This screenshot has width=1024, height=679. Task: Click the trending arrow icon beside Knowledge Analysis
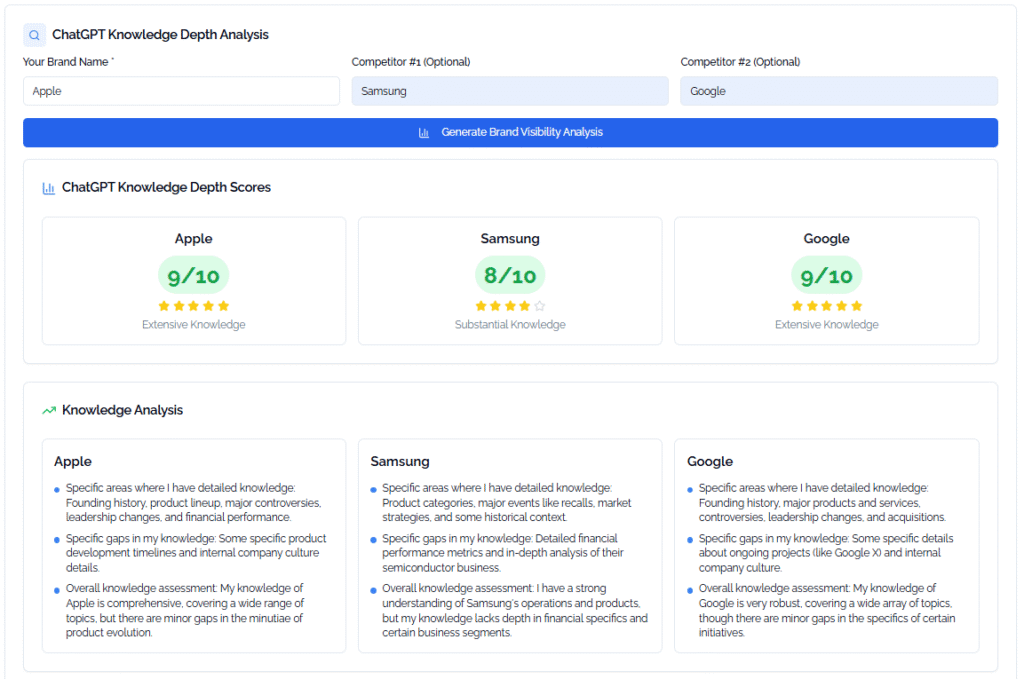click(x=49, y=411)
